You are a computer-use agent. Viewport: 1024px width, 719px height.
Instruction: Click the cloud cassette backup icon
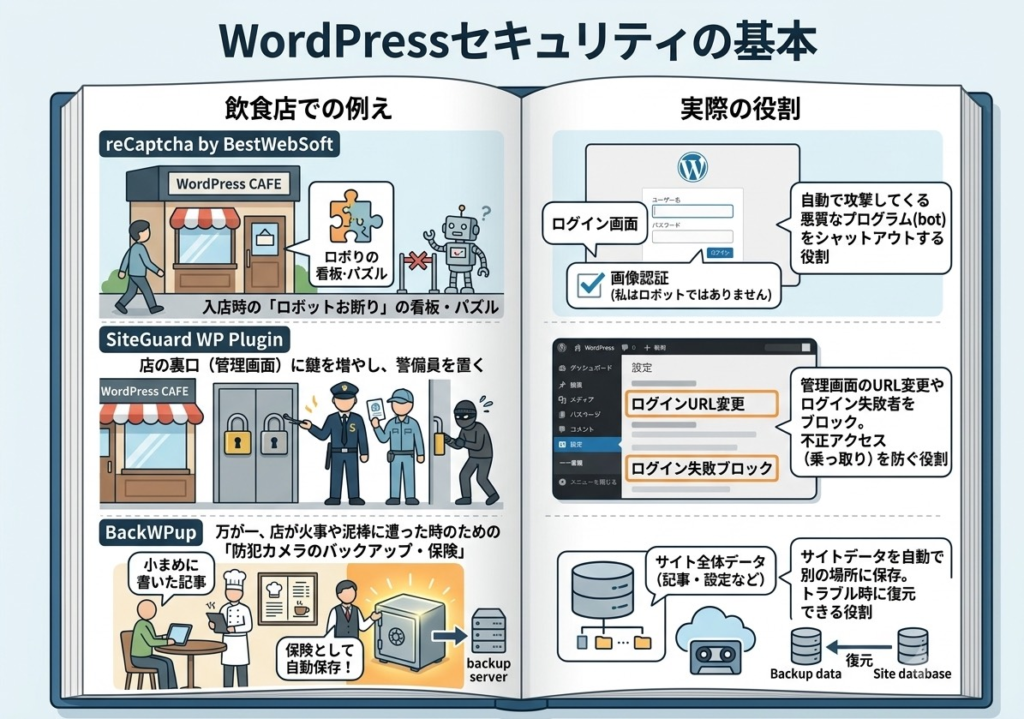pyautogui.click(x=715, y=641)
